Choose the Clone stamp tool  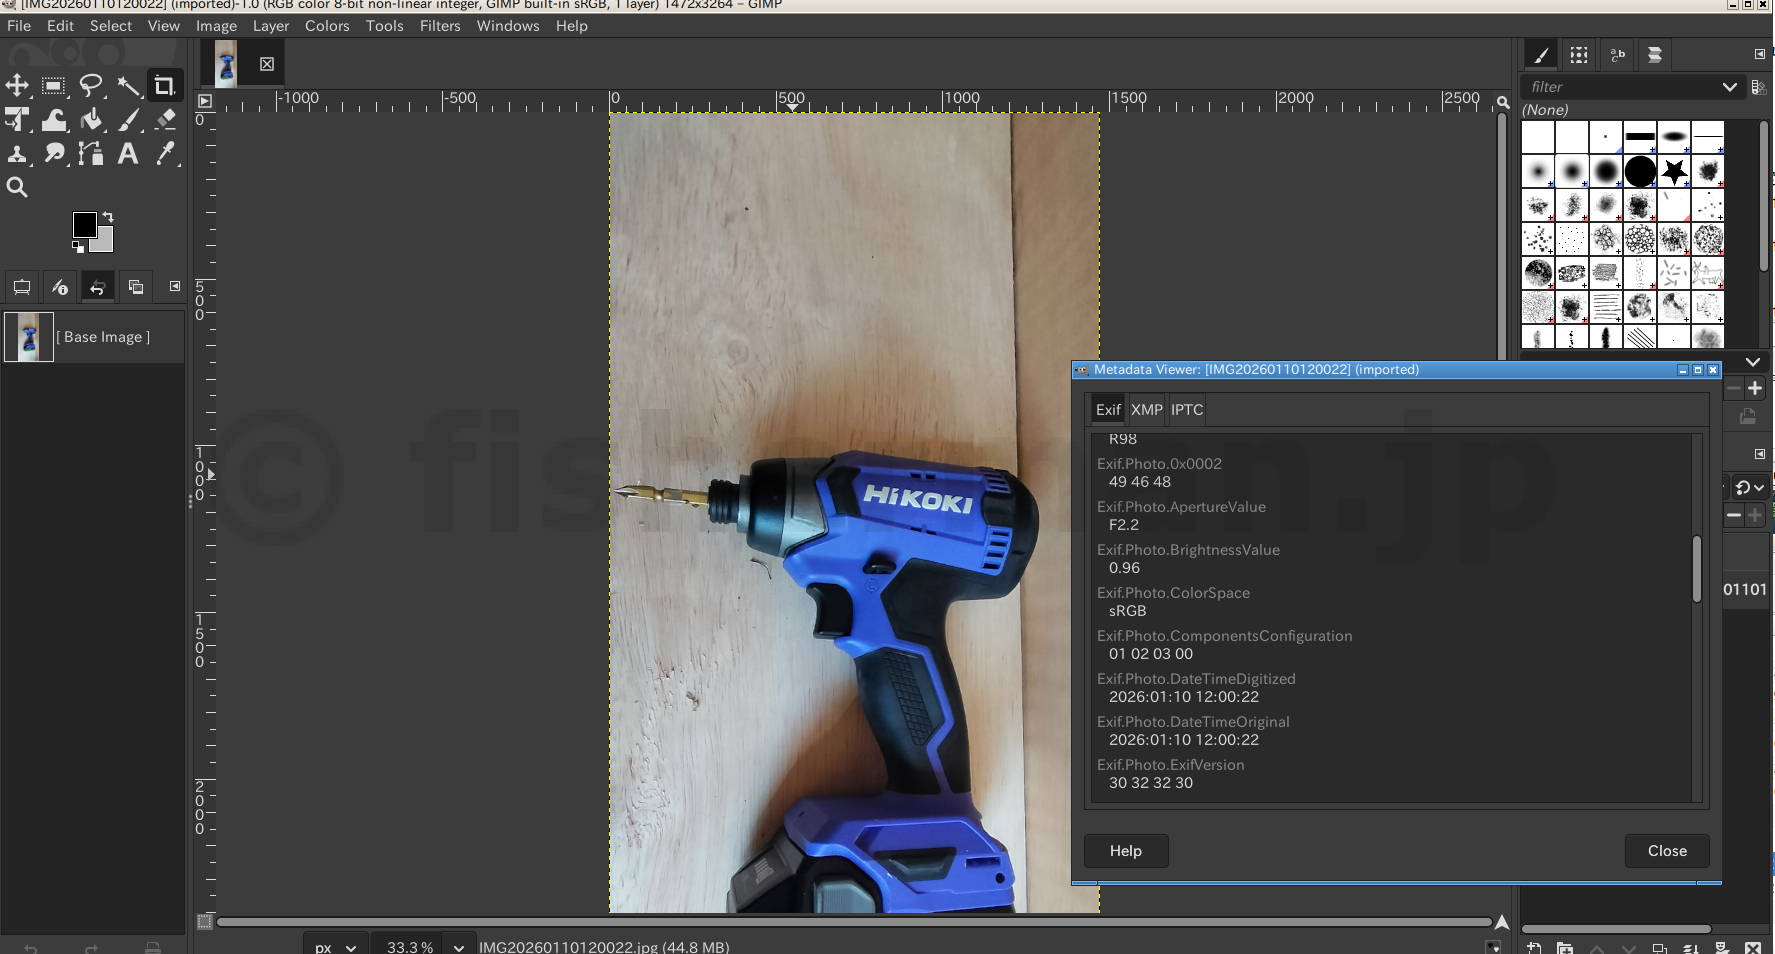click(x=17, y=154)
